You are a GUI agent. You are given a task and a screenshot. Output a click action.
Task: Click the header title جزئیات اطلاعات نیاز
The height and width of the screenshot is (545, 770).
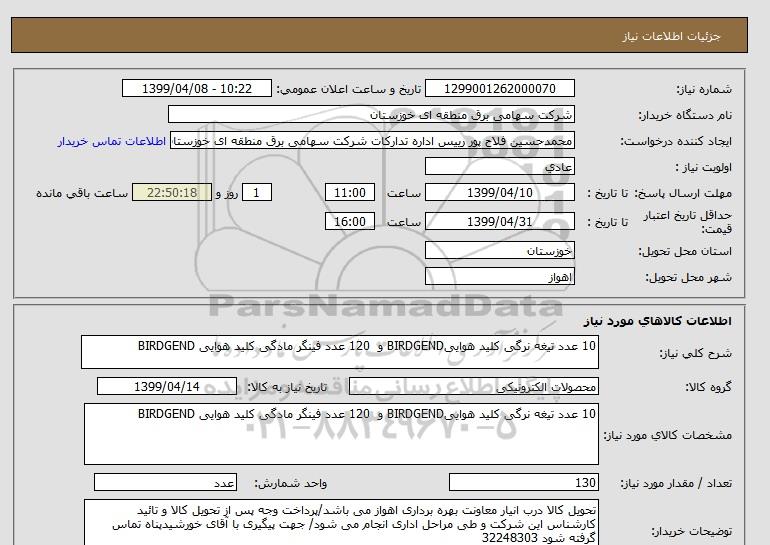[671, 36]
